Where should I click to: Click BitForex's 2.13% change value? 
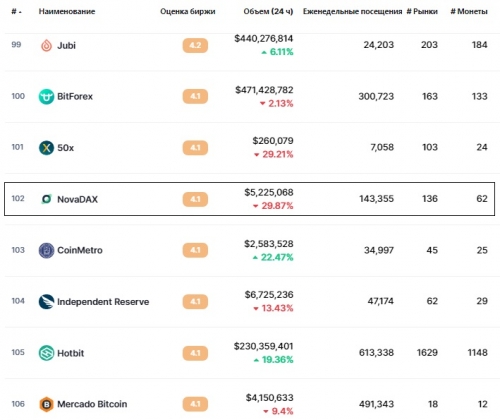tap(281, 104)
